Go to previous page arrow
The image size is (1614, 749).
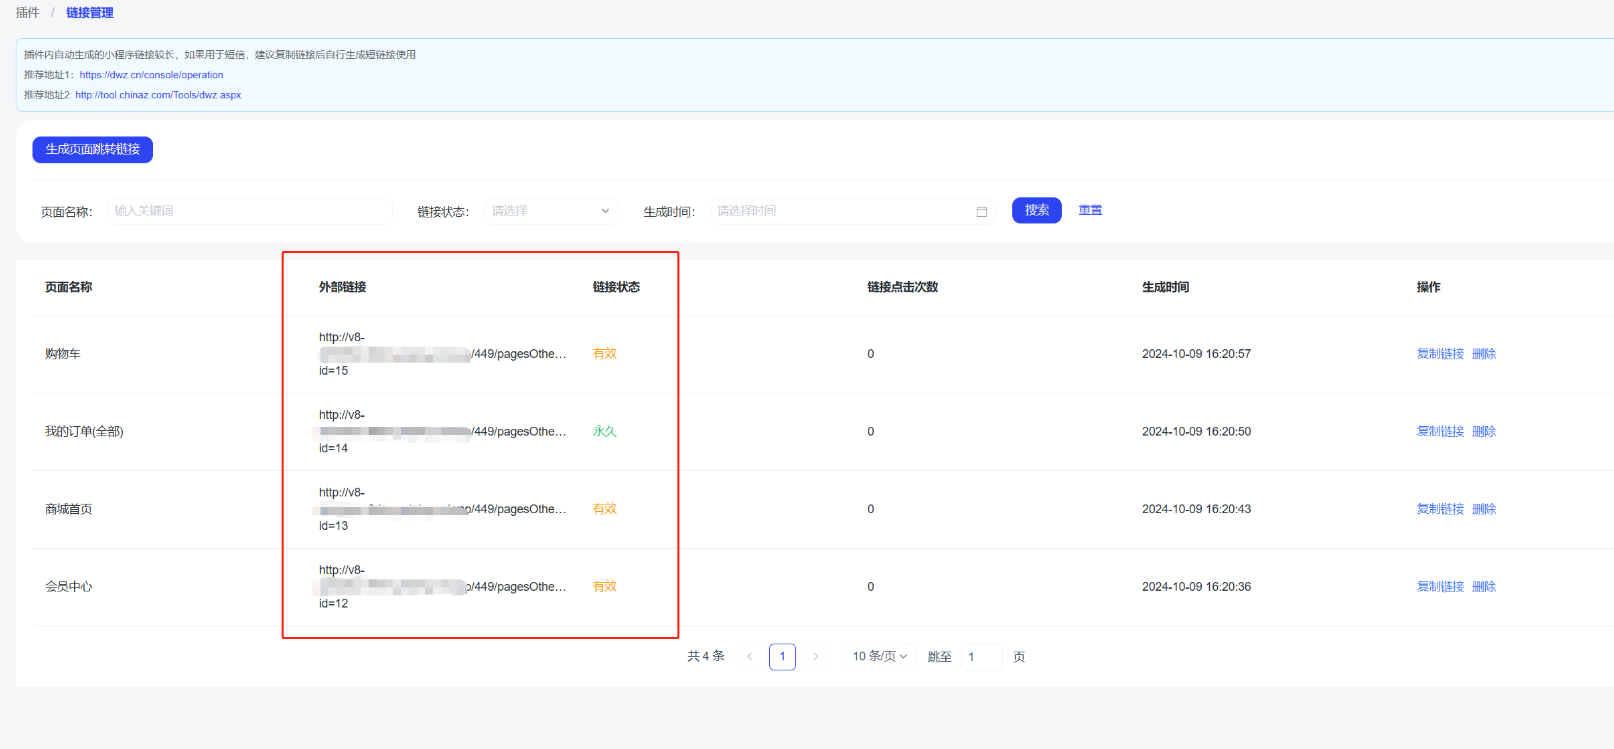point(749,657)
